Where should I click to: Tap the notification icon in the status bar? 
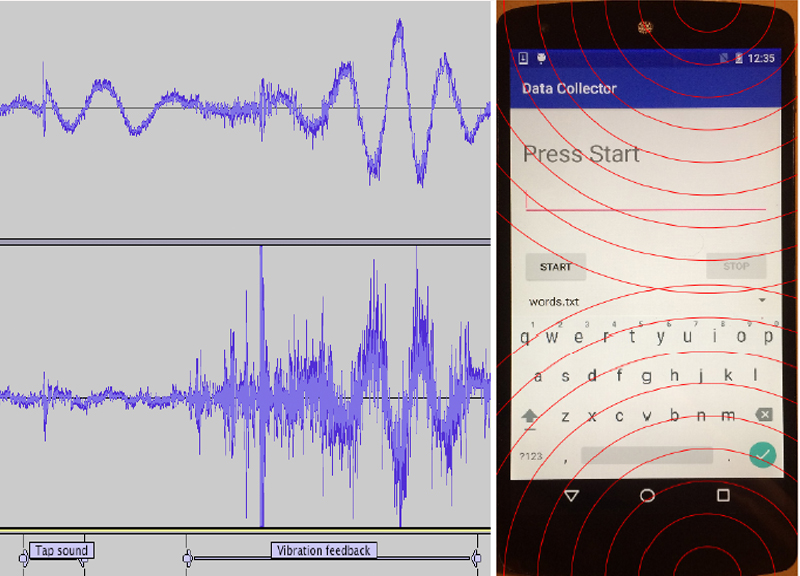pyautogui.click(x=542, y=59)
